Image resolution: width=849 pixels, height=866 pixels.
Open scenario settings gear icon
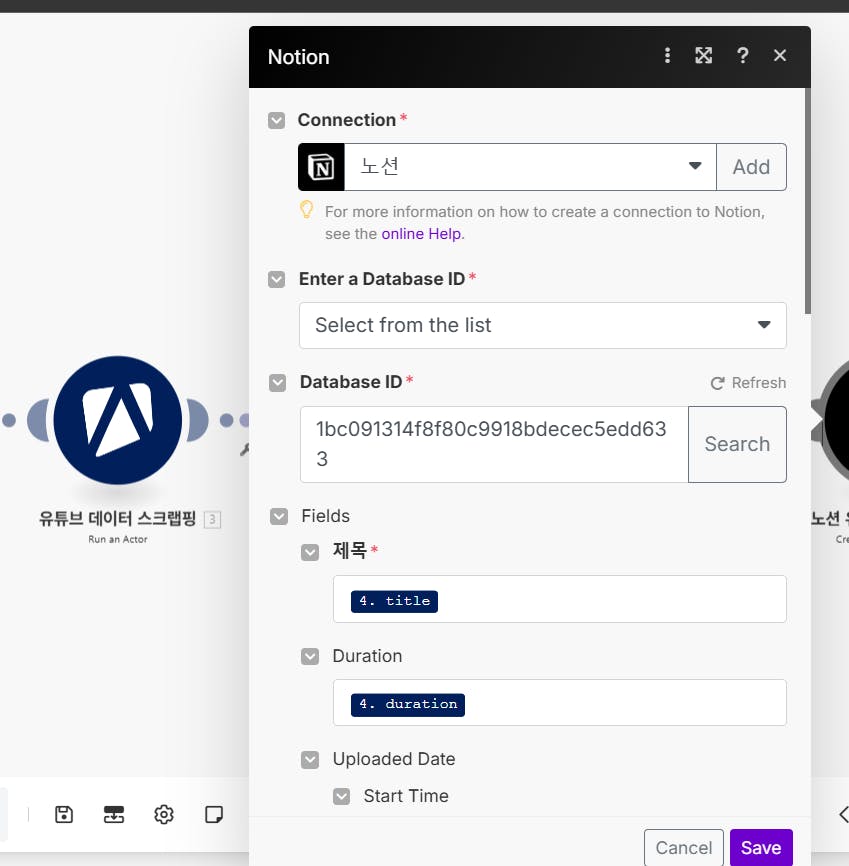coord(164,814)
